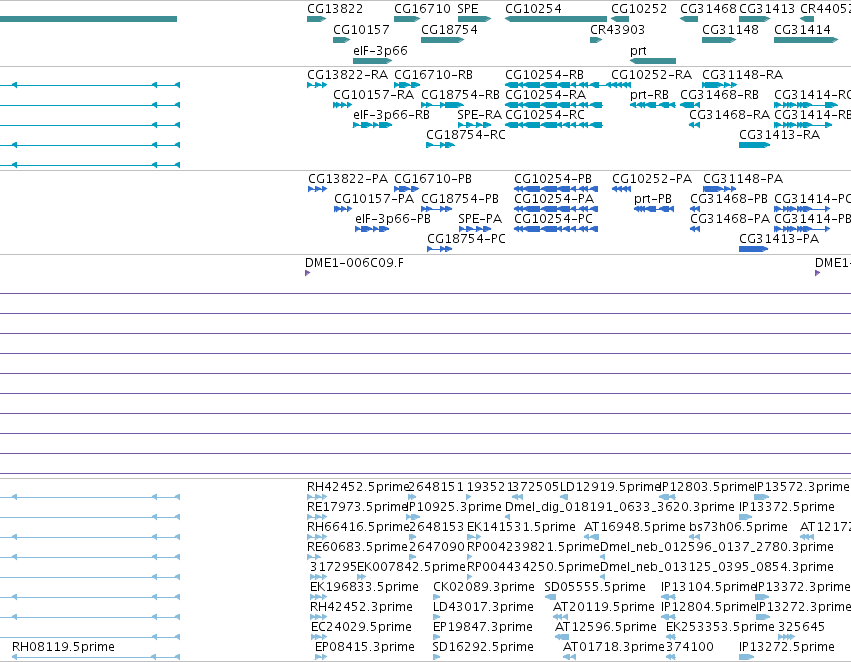Select EST bs73h06.5prime

click(x=695, y=537)
